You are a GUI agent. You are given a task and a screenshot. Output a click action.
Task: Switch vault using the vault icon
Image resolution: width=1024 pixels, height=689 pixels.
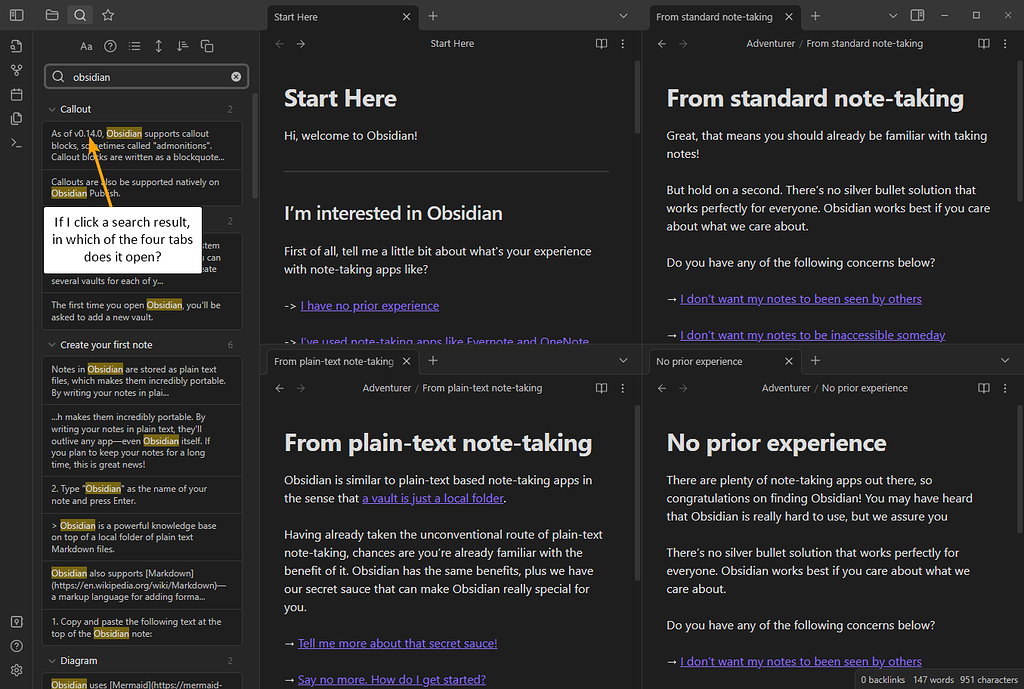(x=16, y=621)
